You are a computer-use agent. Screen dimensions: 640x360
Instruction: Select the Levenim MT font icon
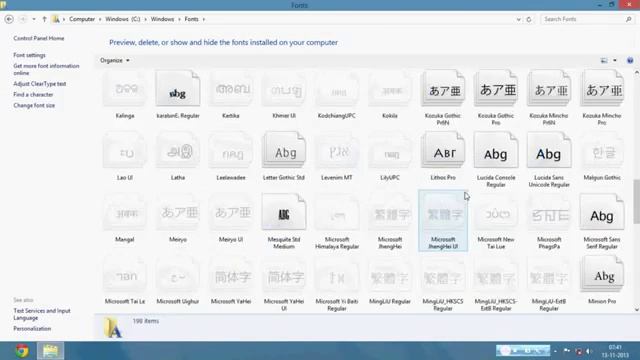click(x=337, y=151)
